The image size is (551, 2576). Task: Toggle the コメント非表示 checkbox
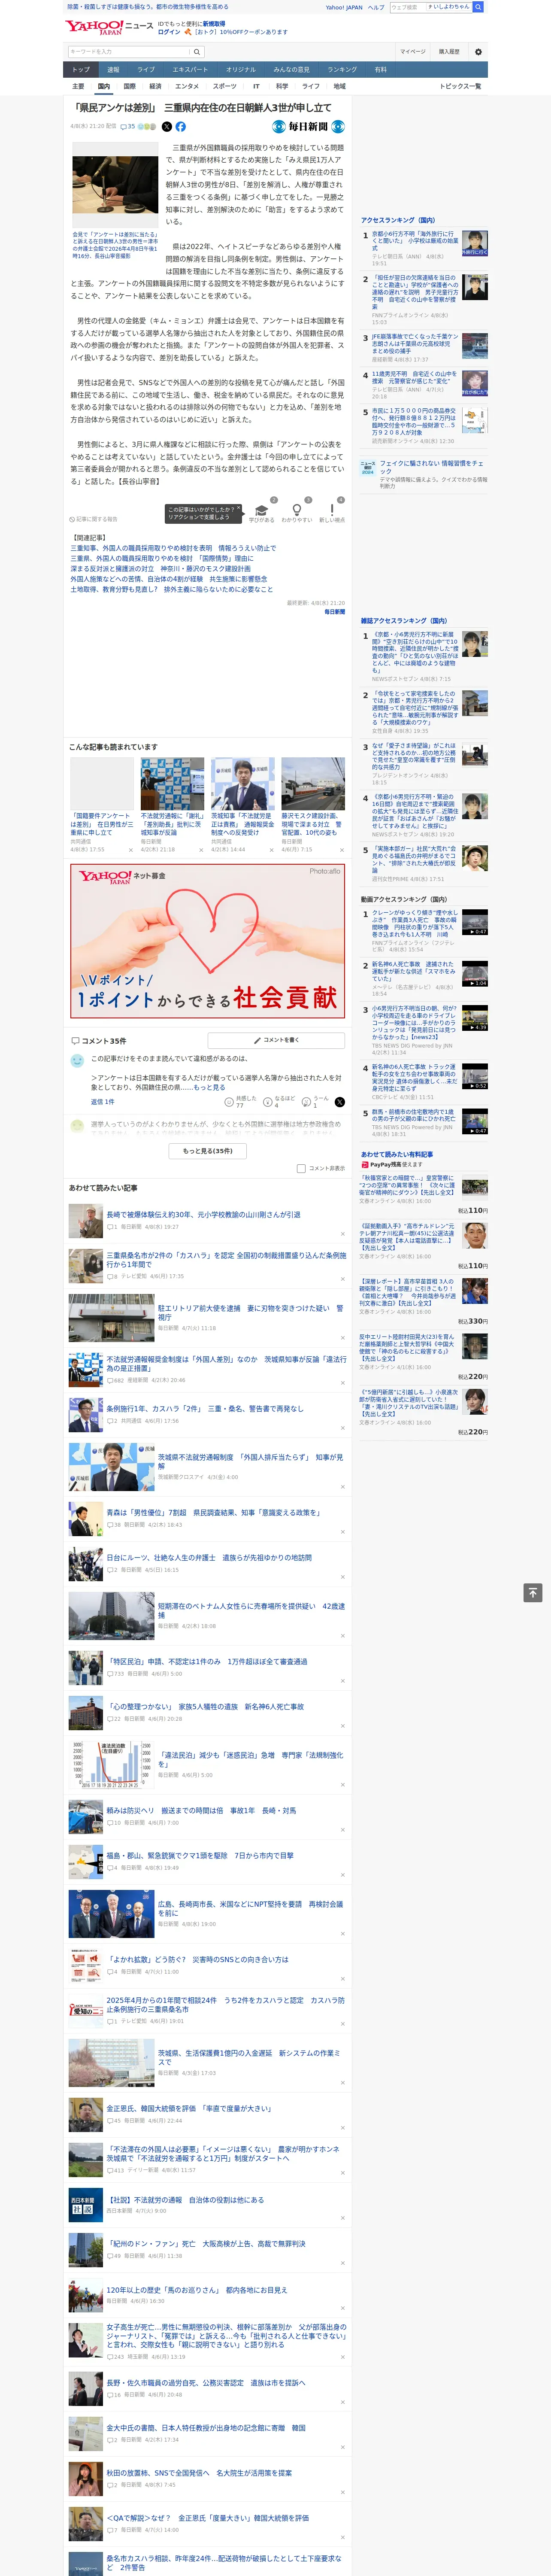[301, 1168]
